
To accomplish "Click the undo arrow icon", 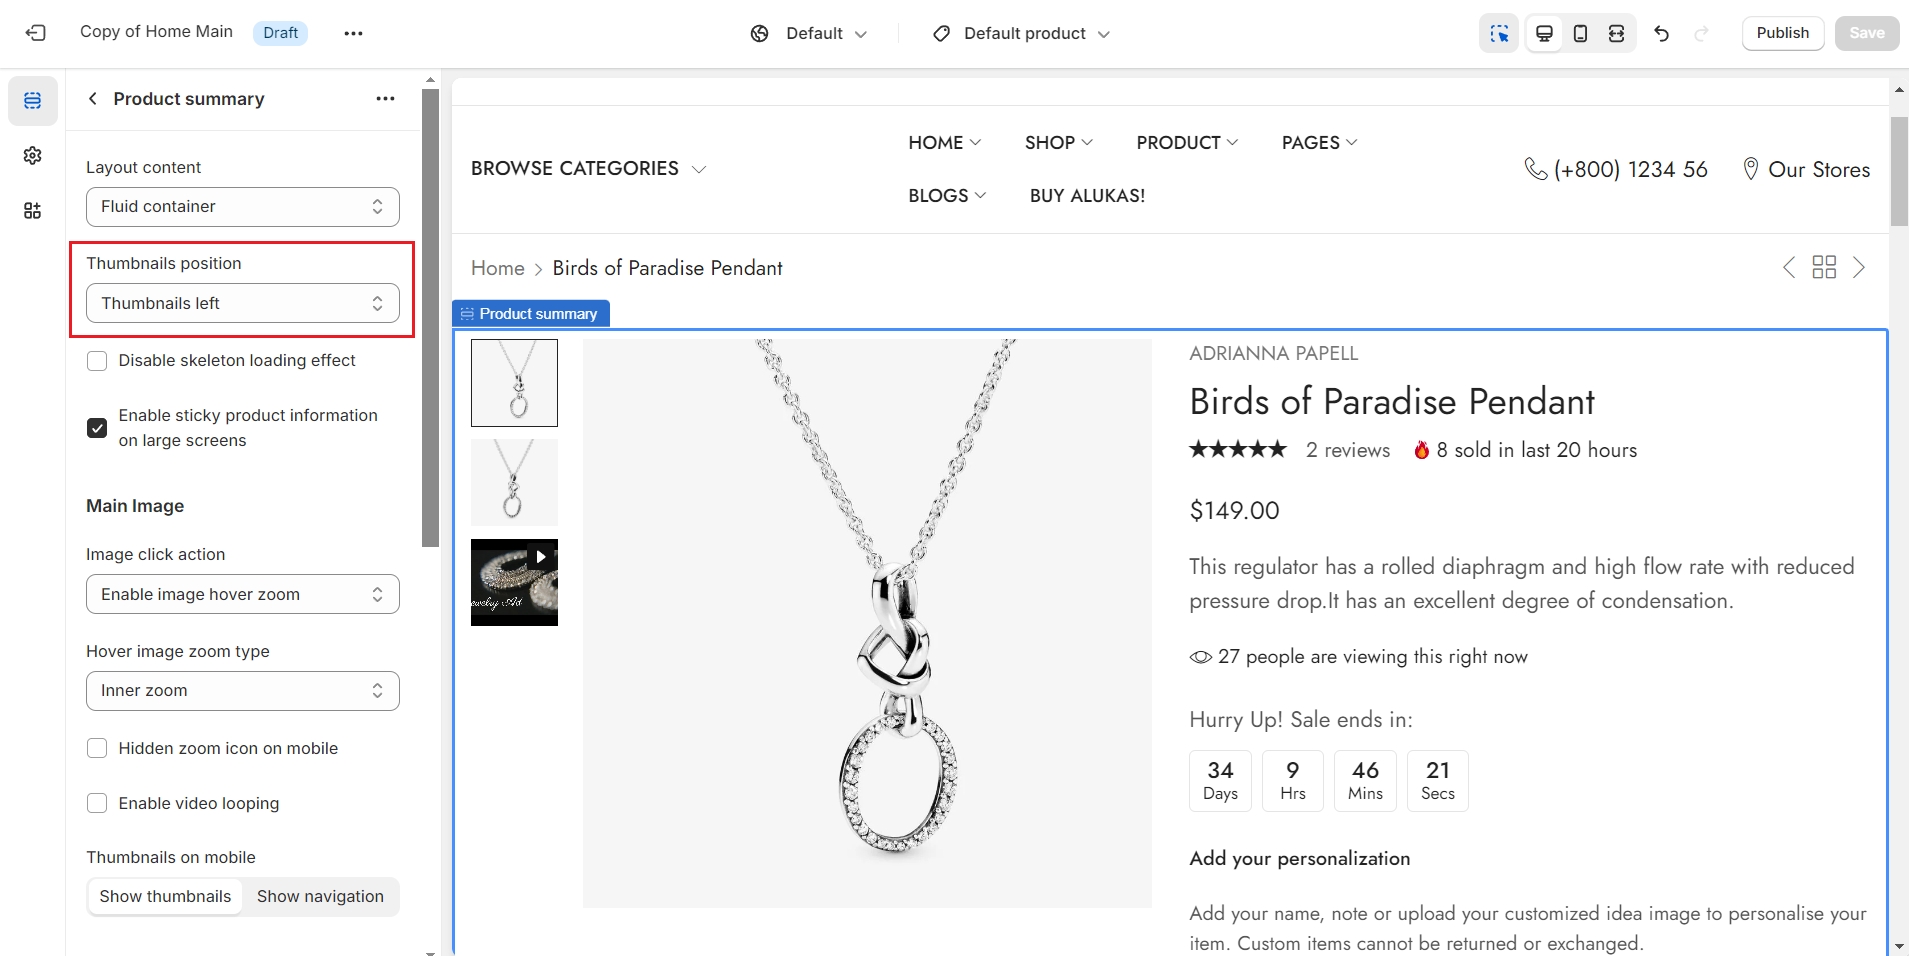I will point(1662,33).
